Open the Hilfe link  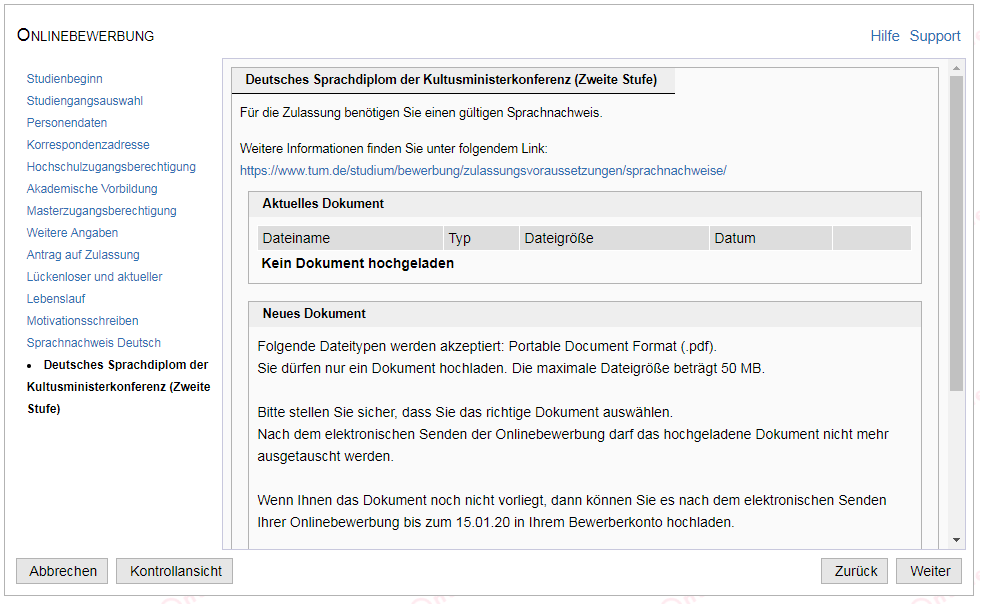pos(884,36)
